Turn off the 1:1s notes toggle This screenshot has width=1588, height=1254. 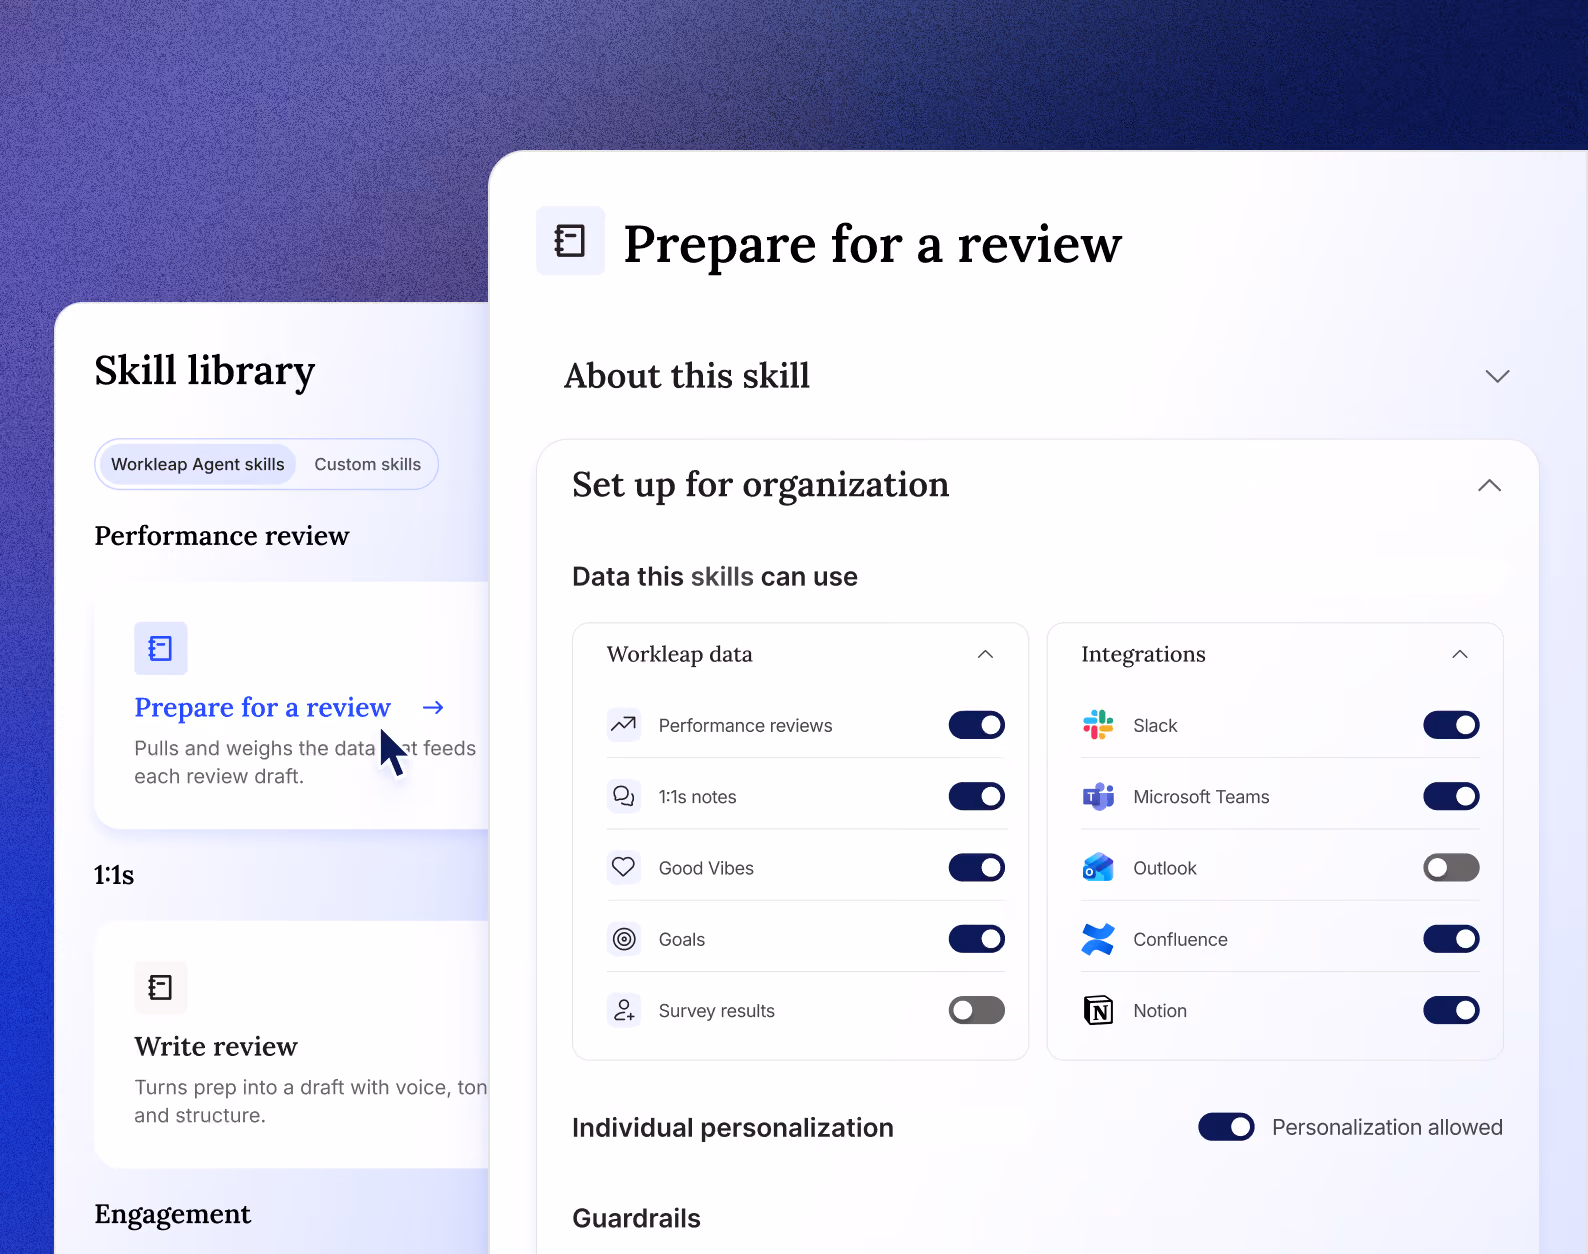click(x=977, y=796)
